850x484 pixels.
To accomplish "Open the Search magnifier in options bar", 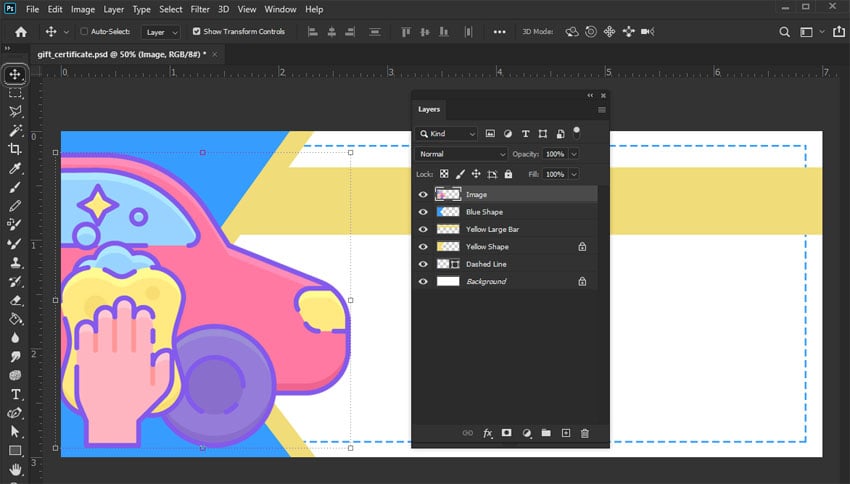I will coord(784,32).
